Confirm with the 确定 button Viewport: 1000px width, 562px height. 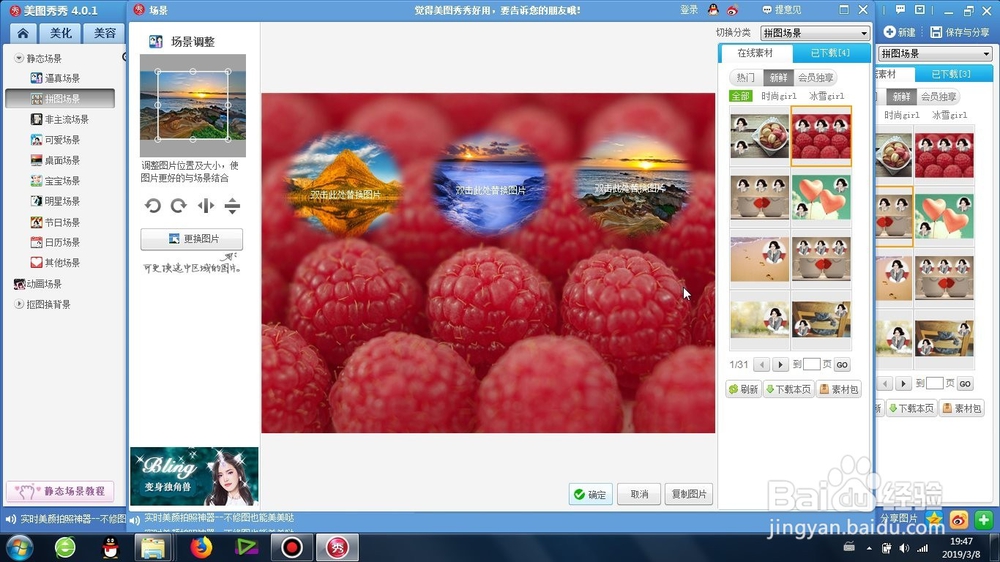point(590,494)
